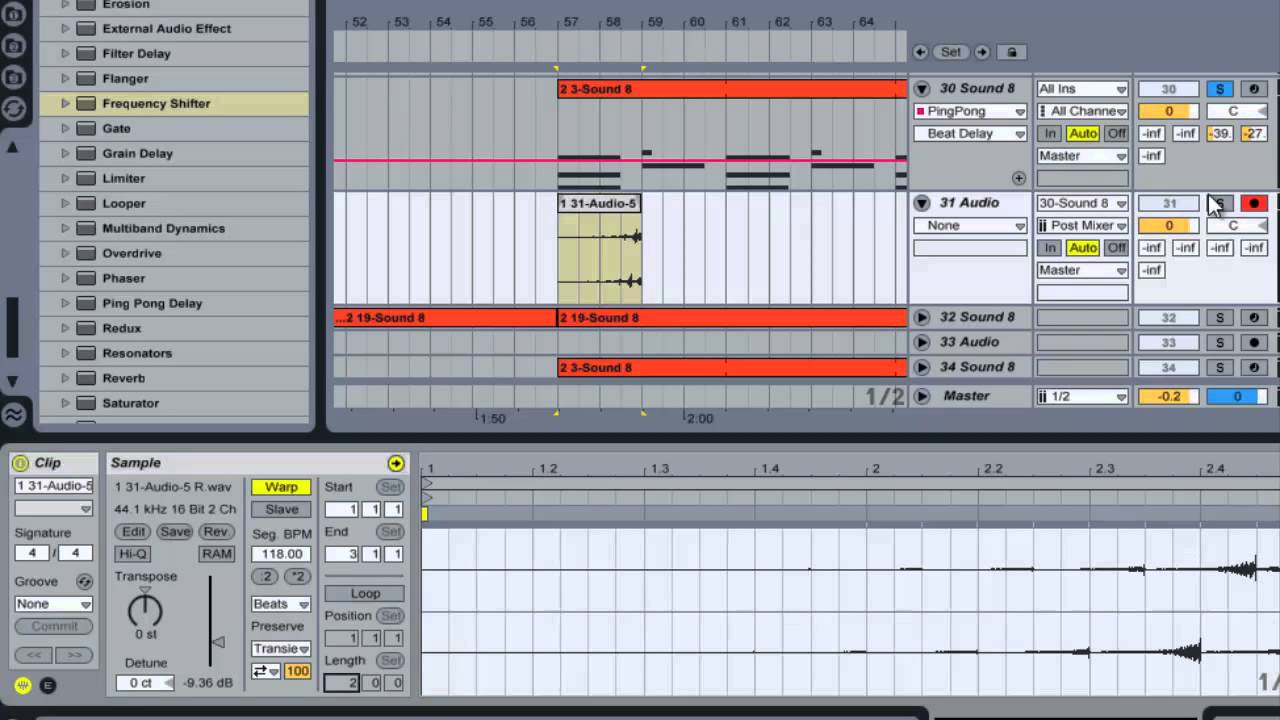
Task: Click the yellow Sample box icon
Action: 22,685
